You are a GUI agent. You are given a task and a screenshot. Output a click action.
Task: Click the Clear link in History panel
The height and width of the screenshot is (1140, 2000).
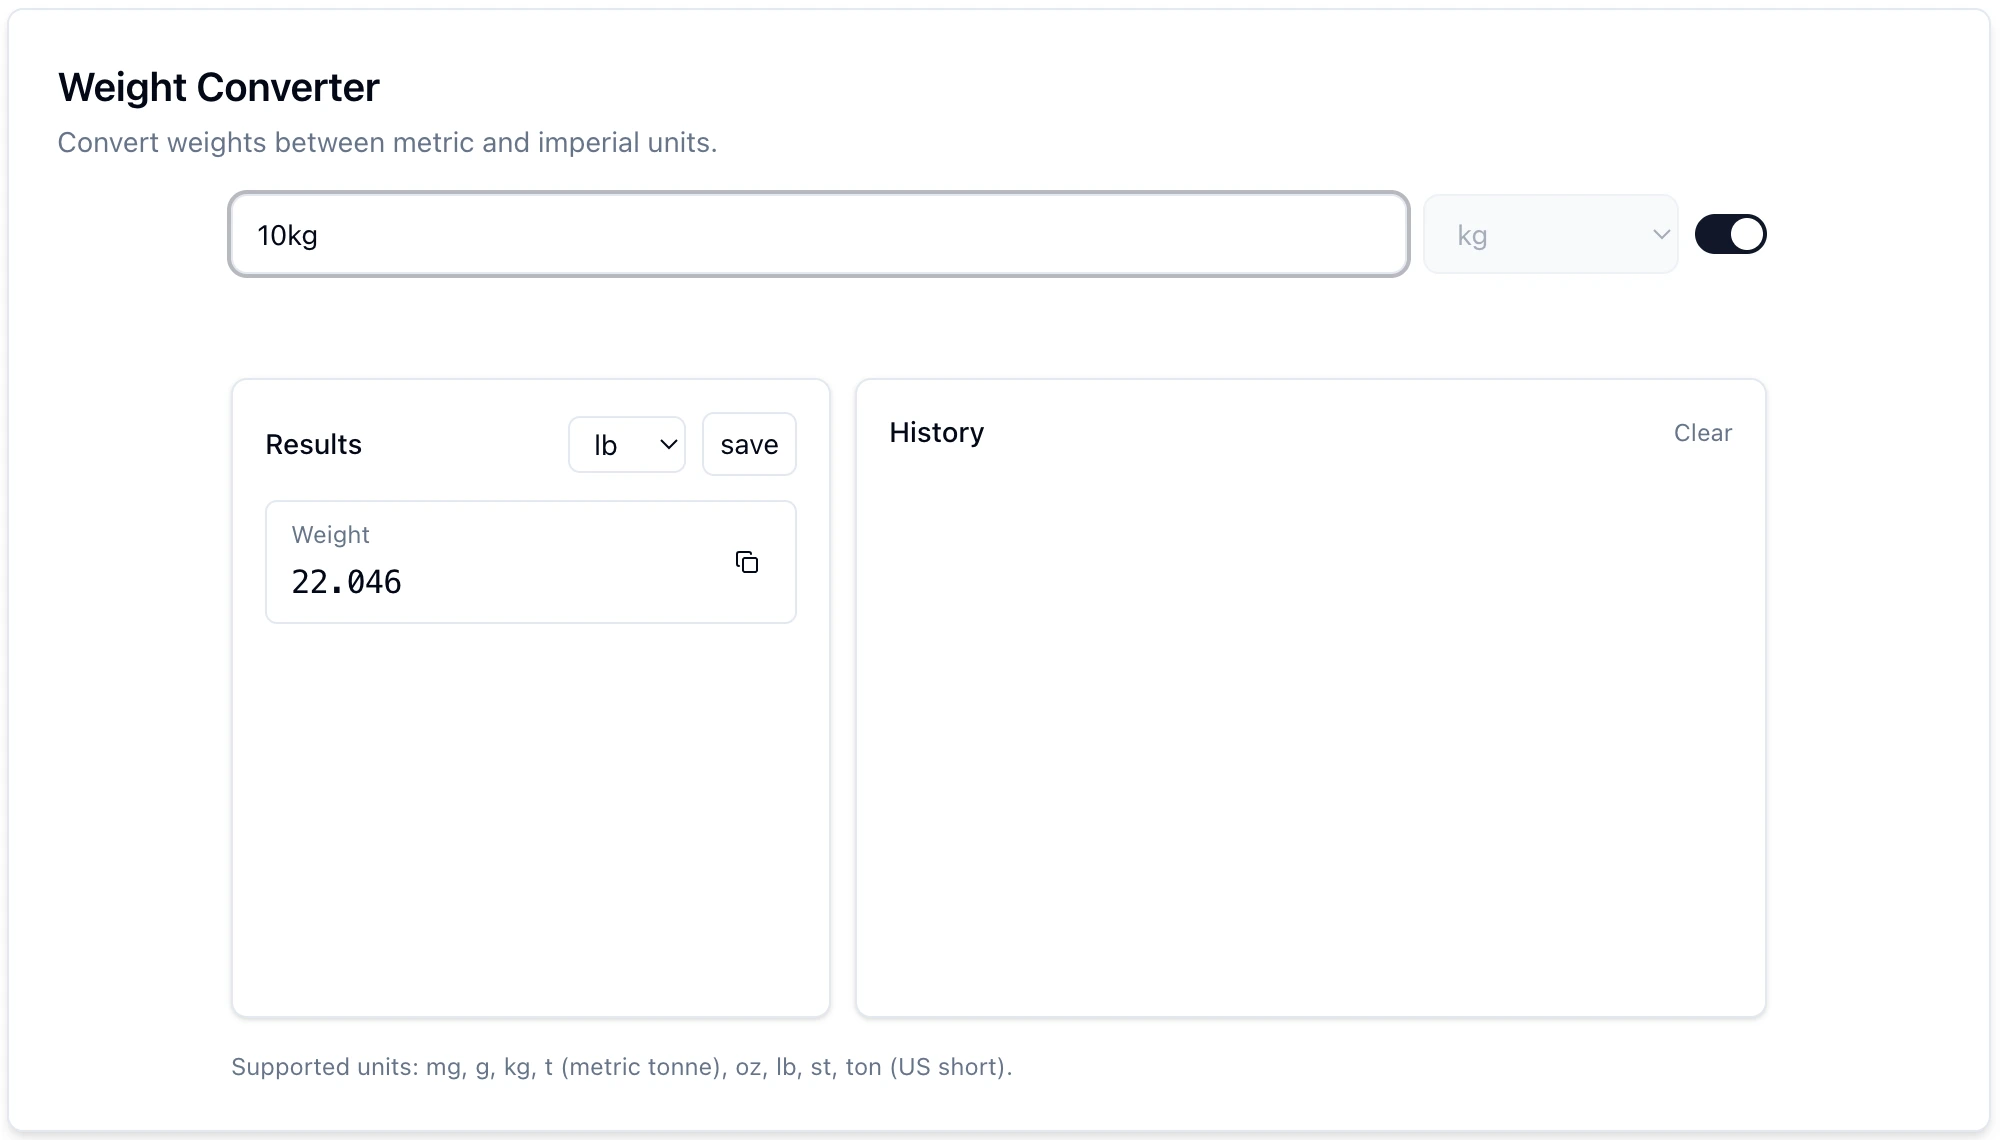pyautogui.click(x=1703, y=432)
